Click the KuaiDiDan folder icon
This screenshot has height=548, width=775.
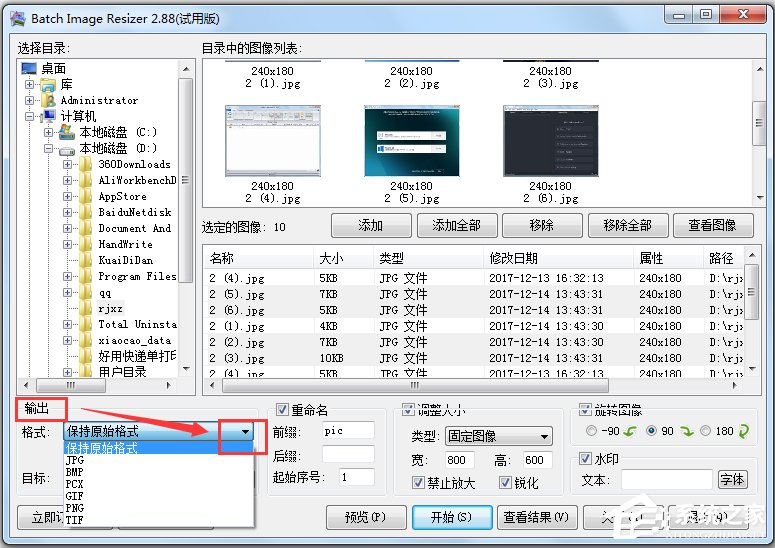click(x=86, y=260)
